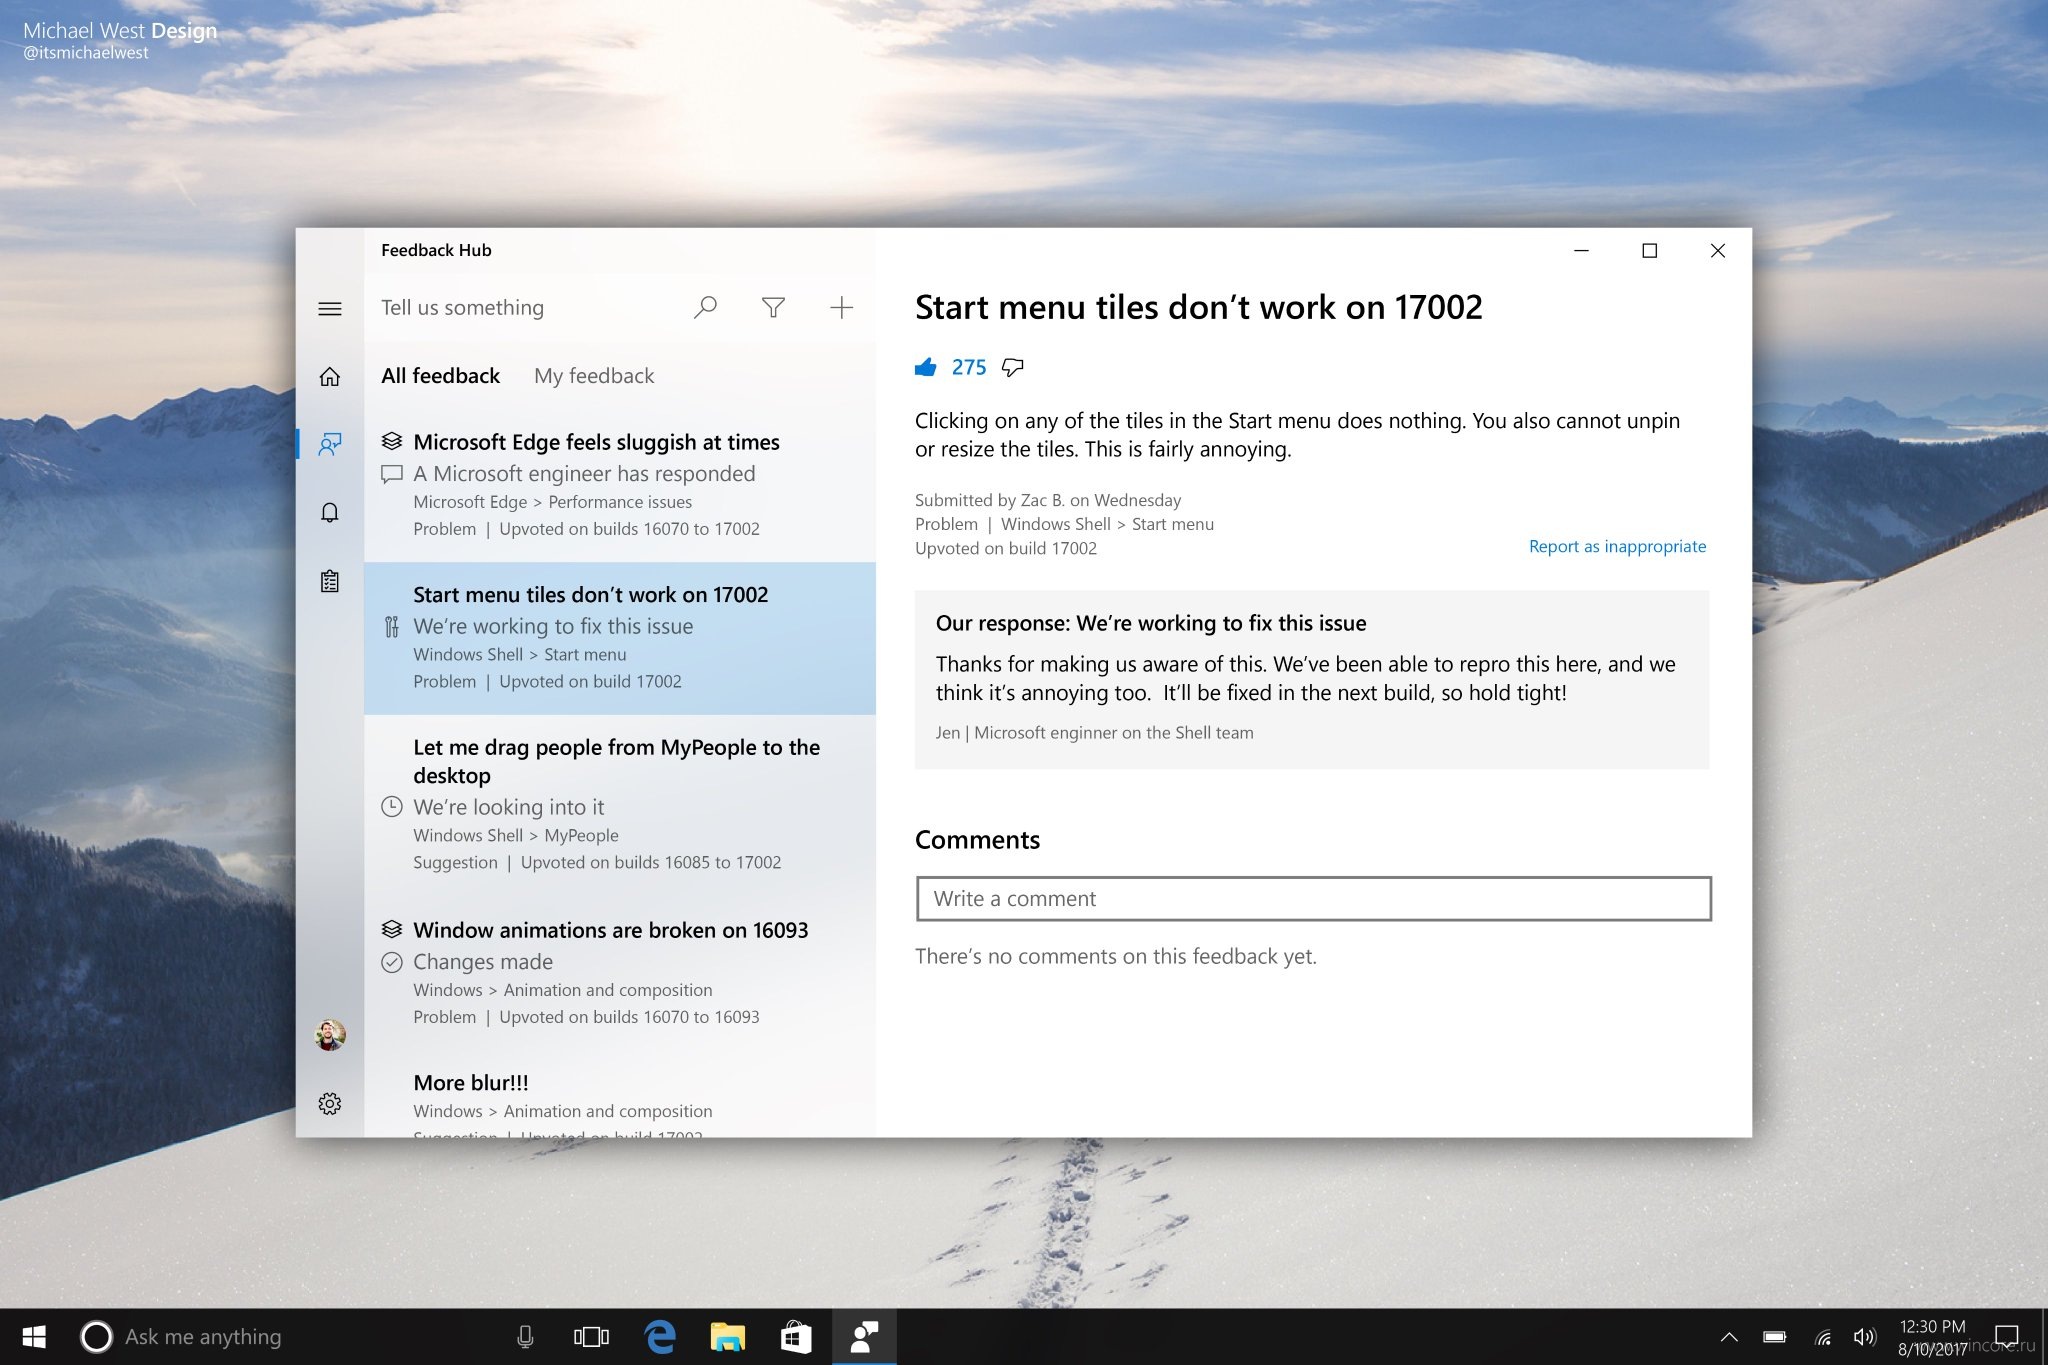Click the collection icon beside Microsoft Edge feedback
This screenshot has width=2048, height=1365.
coord(392,441)
